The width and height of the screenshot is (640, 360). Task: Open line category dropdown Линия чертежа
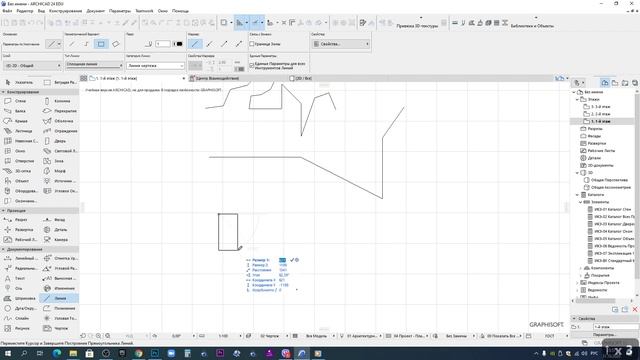(x=155, y=65)
